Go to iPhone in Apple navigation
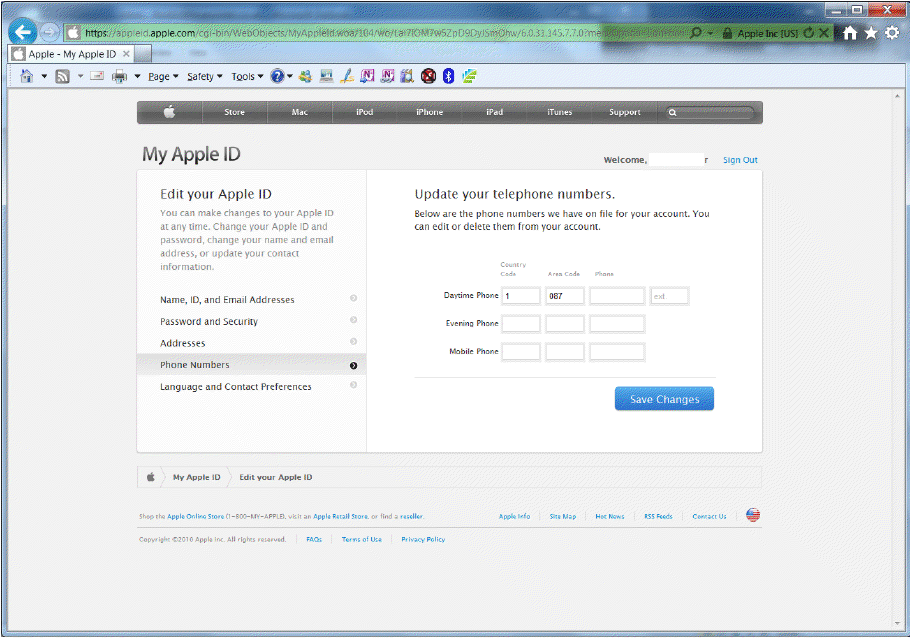 429,112
